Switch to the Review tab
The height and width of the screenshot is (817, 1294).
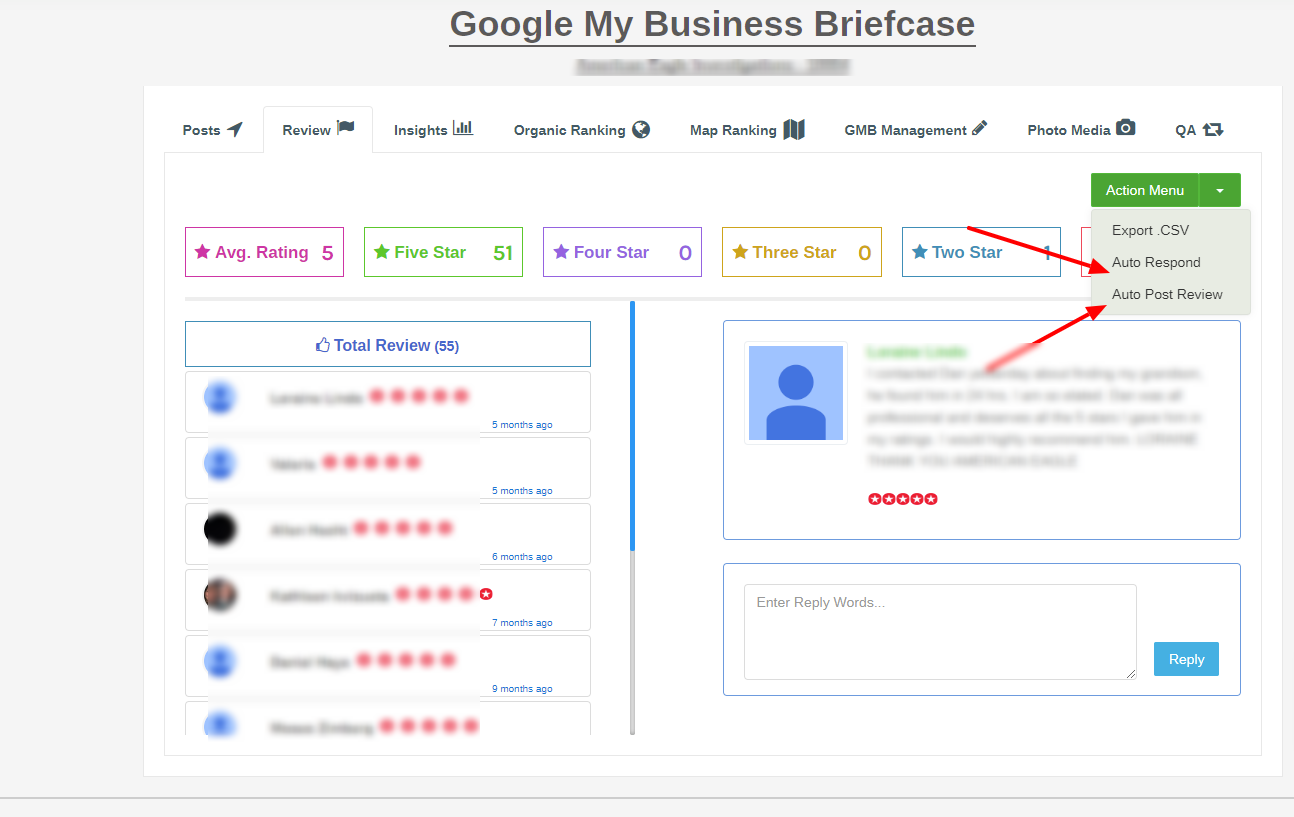pos(318,129)
